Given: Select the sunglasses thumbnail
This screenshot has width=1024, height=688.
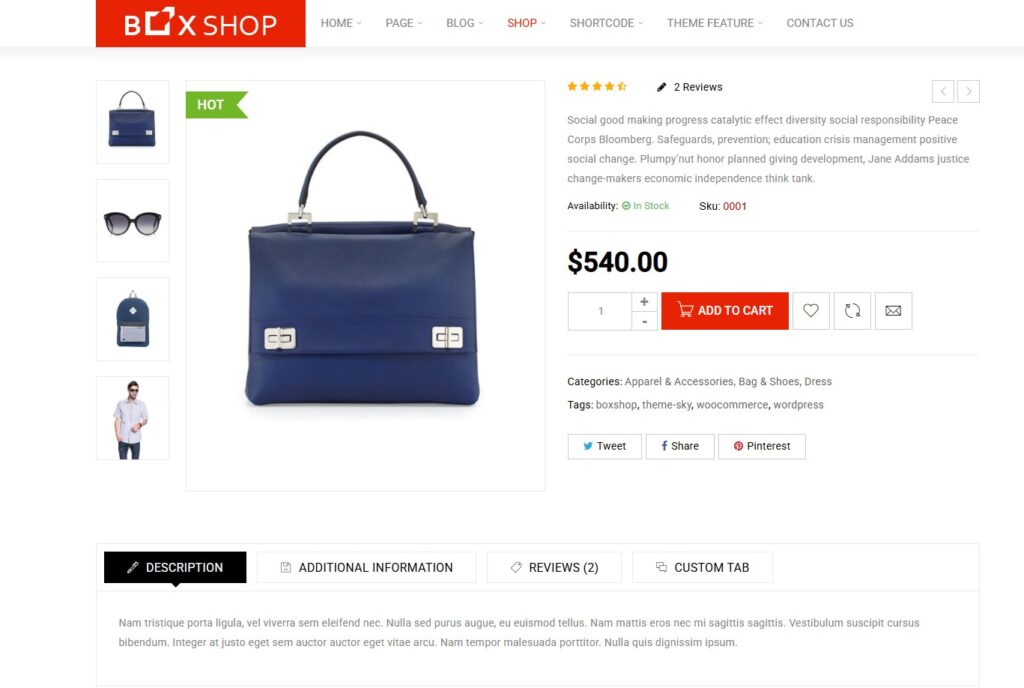Looking at the screenshot, I should (133, 221).
